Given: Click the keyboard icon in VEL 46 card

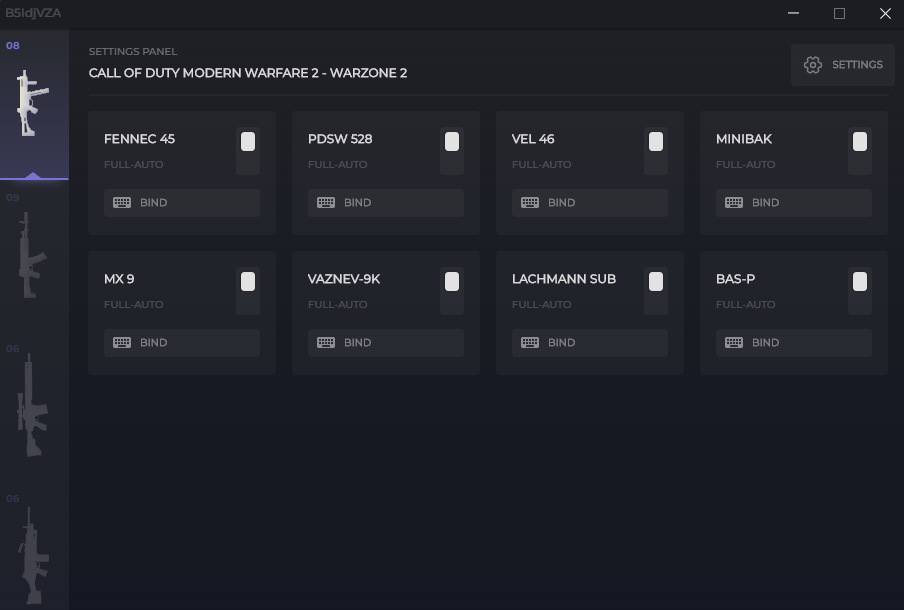Looking at the screenshot, I should click(530, 203).
